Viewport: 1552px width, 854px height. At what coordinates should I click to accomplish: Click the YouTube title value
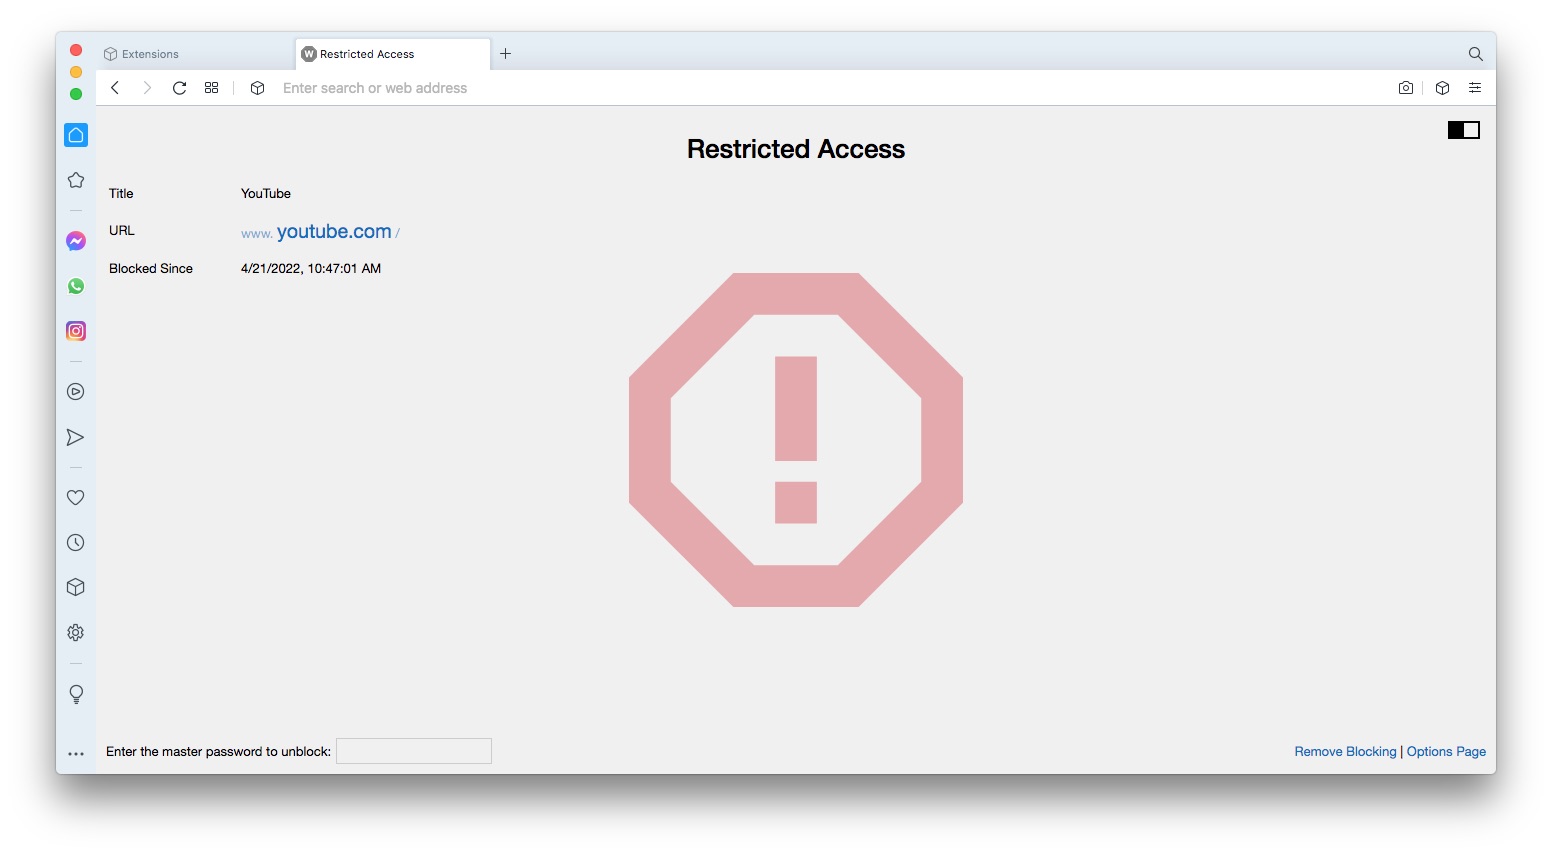[266, 193]
